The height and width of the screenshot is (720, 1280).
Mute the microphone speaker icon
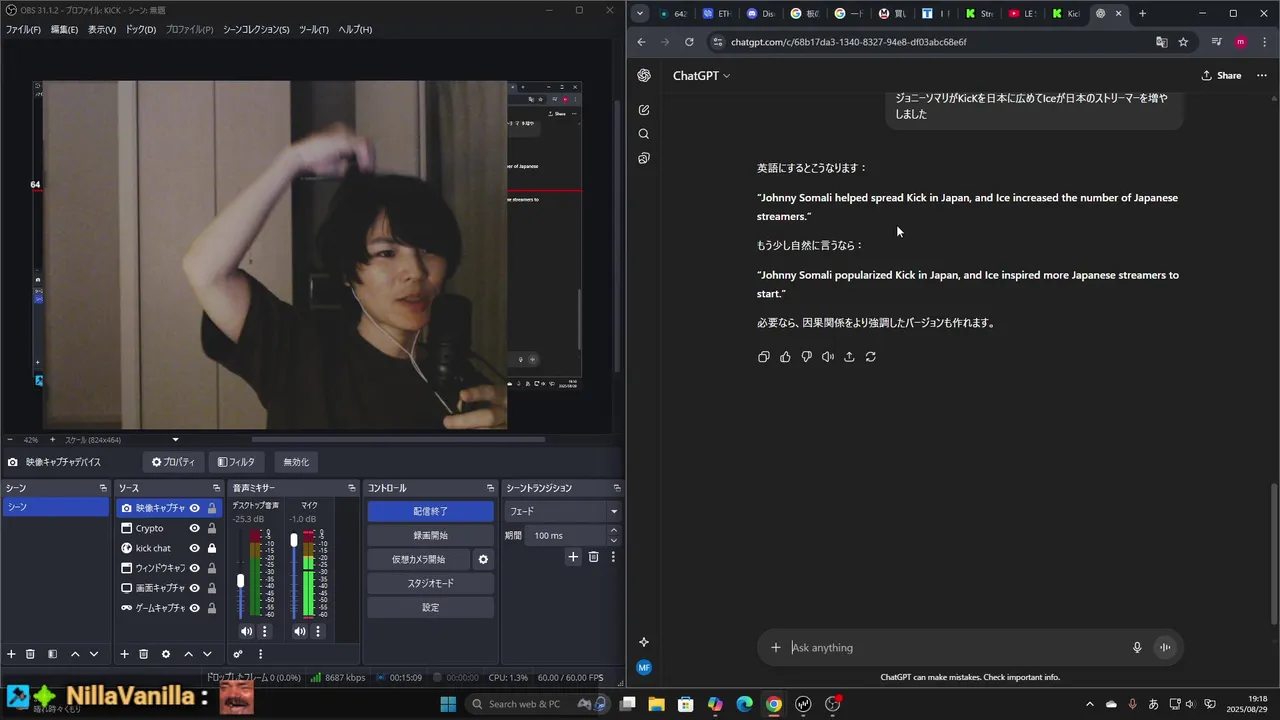click(300, 631)
